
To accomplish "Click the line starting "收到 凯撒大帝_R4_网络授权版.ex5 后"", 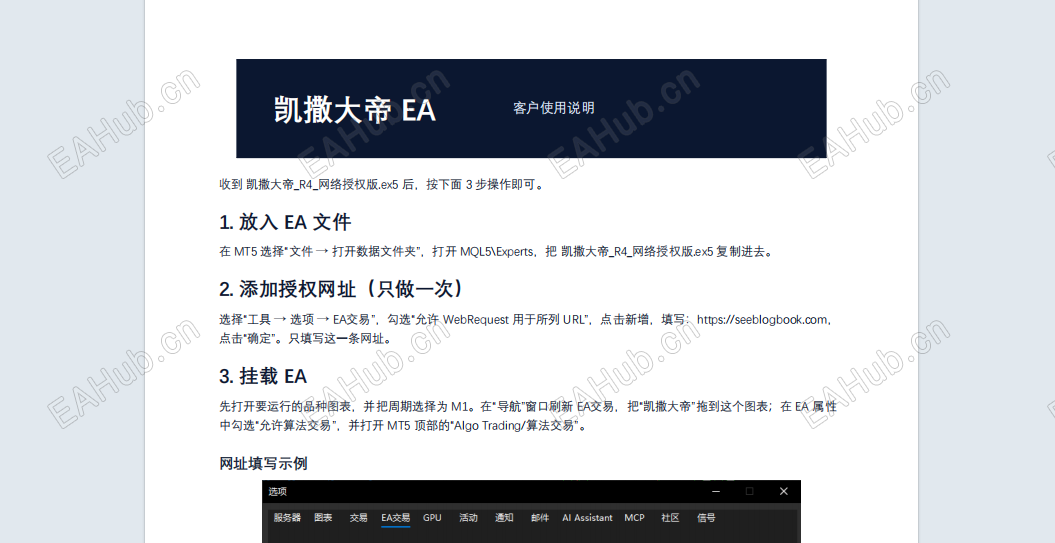I will point(381,184).
